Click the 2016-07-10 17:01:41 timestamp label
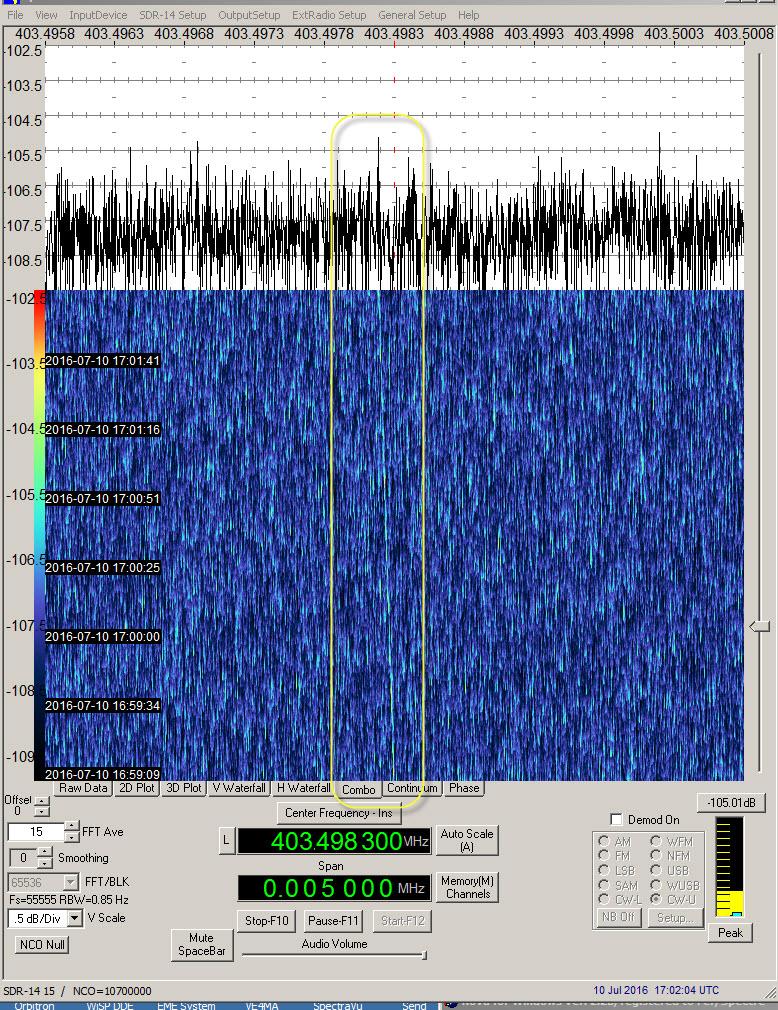778x1010 pixels. (x=102, y=361)
